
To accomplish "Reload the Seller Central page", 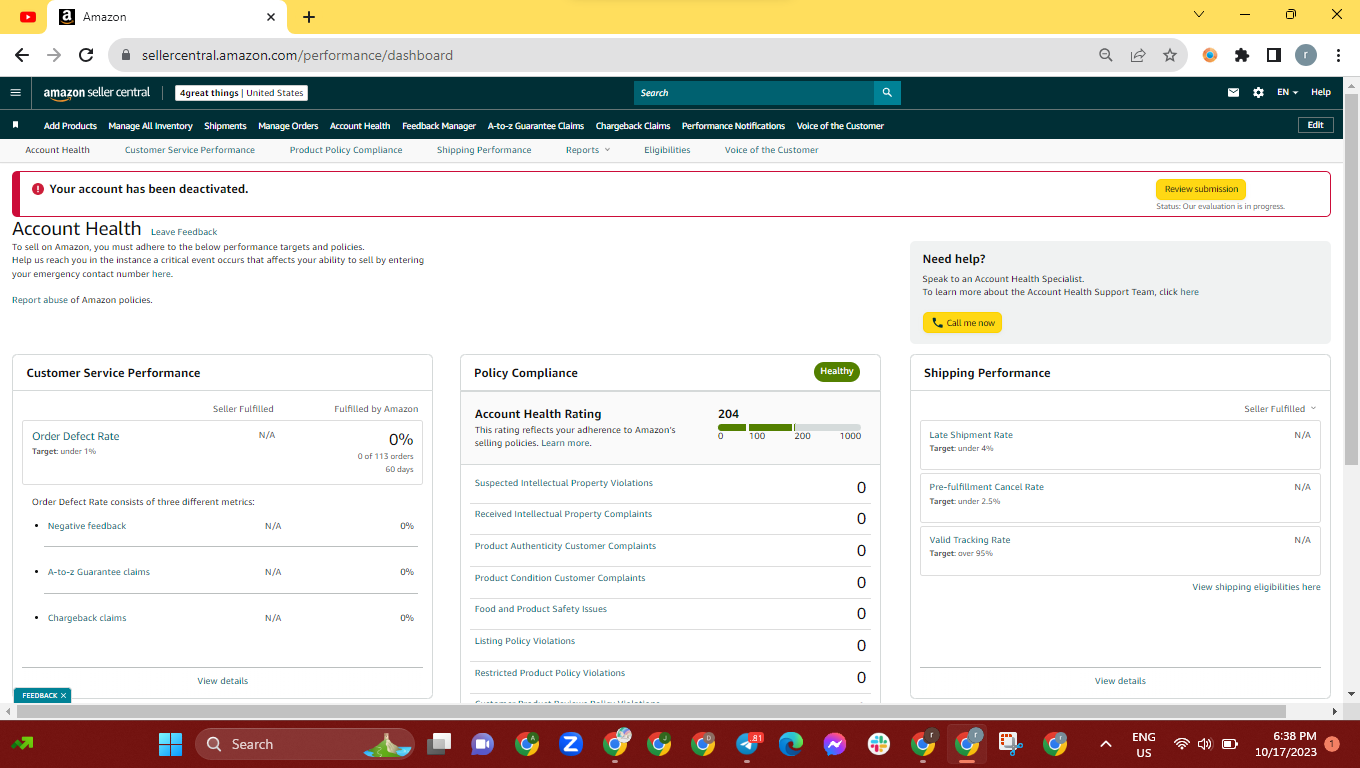I will click(86, 55).
